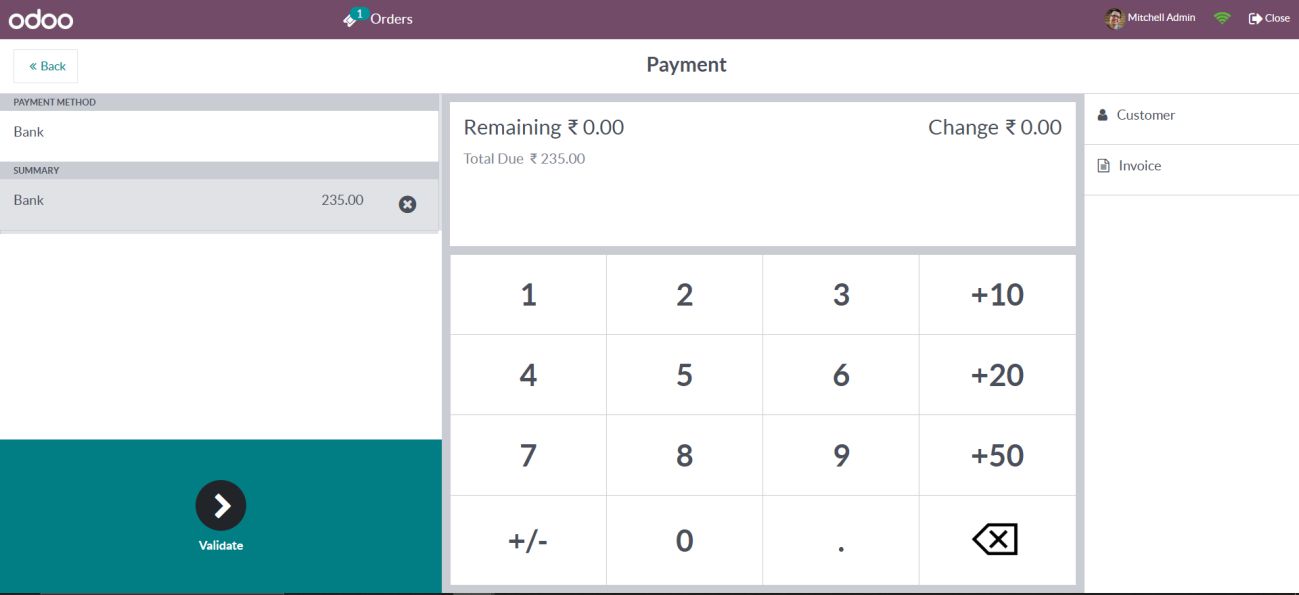
Task: Remove the Bank 235.00 payment line
Action: click(407, 204)
